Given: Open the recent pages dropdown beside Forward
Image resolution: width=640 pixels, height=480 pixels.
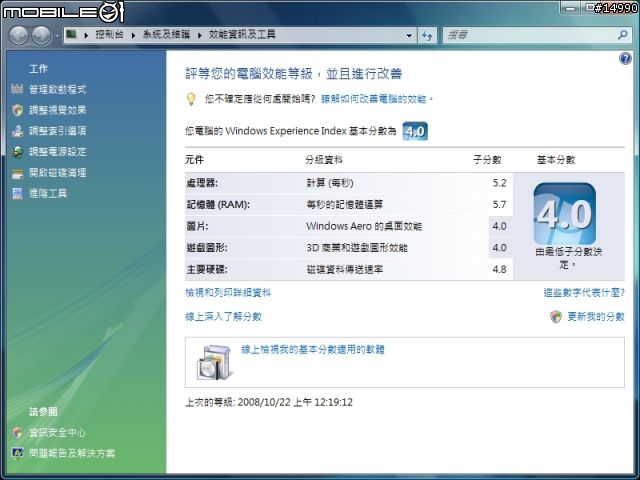Looking at the screenshot, I should pos(56,36).
